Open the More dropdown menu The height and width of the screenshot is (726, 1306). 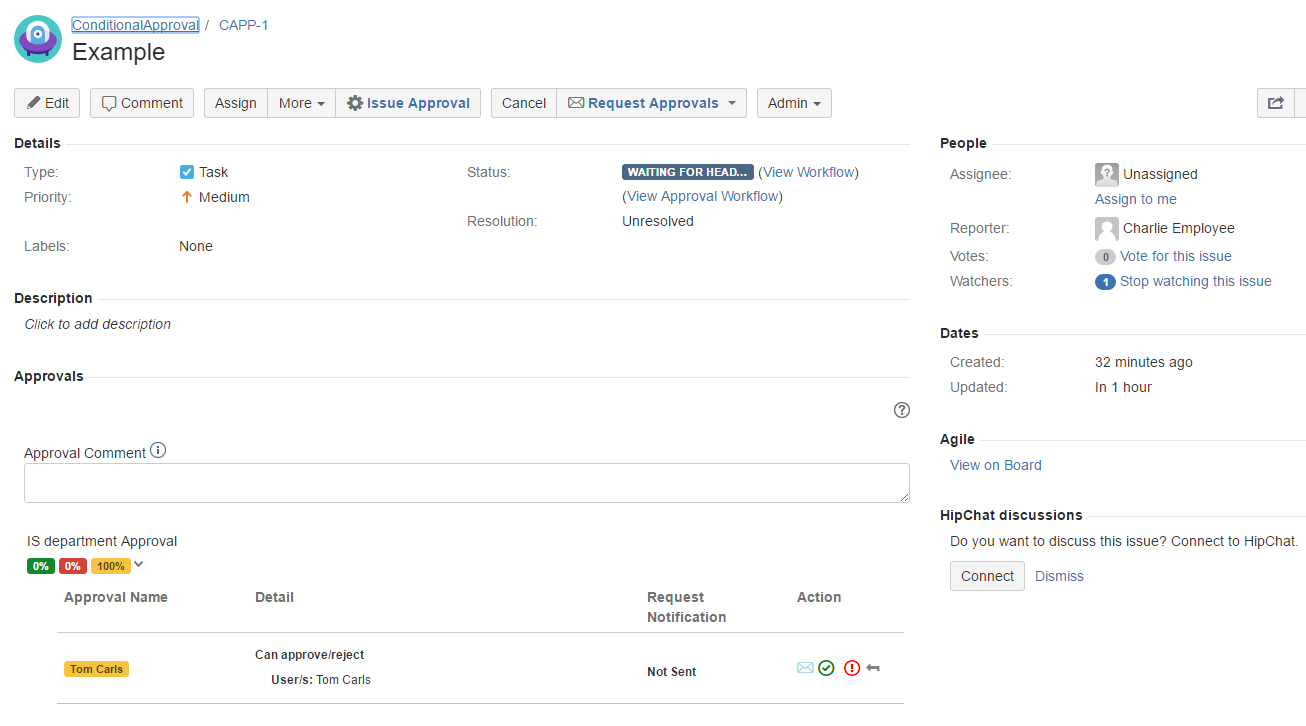[301, 103]
